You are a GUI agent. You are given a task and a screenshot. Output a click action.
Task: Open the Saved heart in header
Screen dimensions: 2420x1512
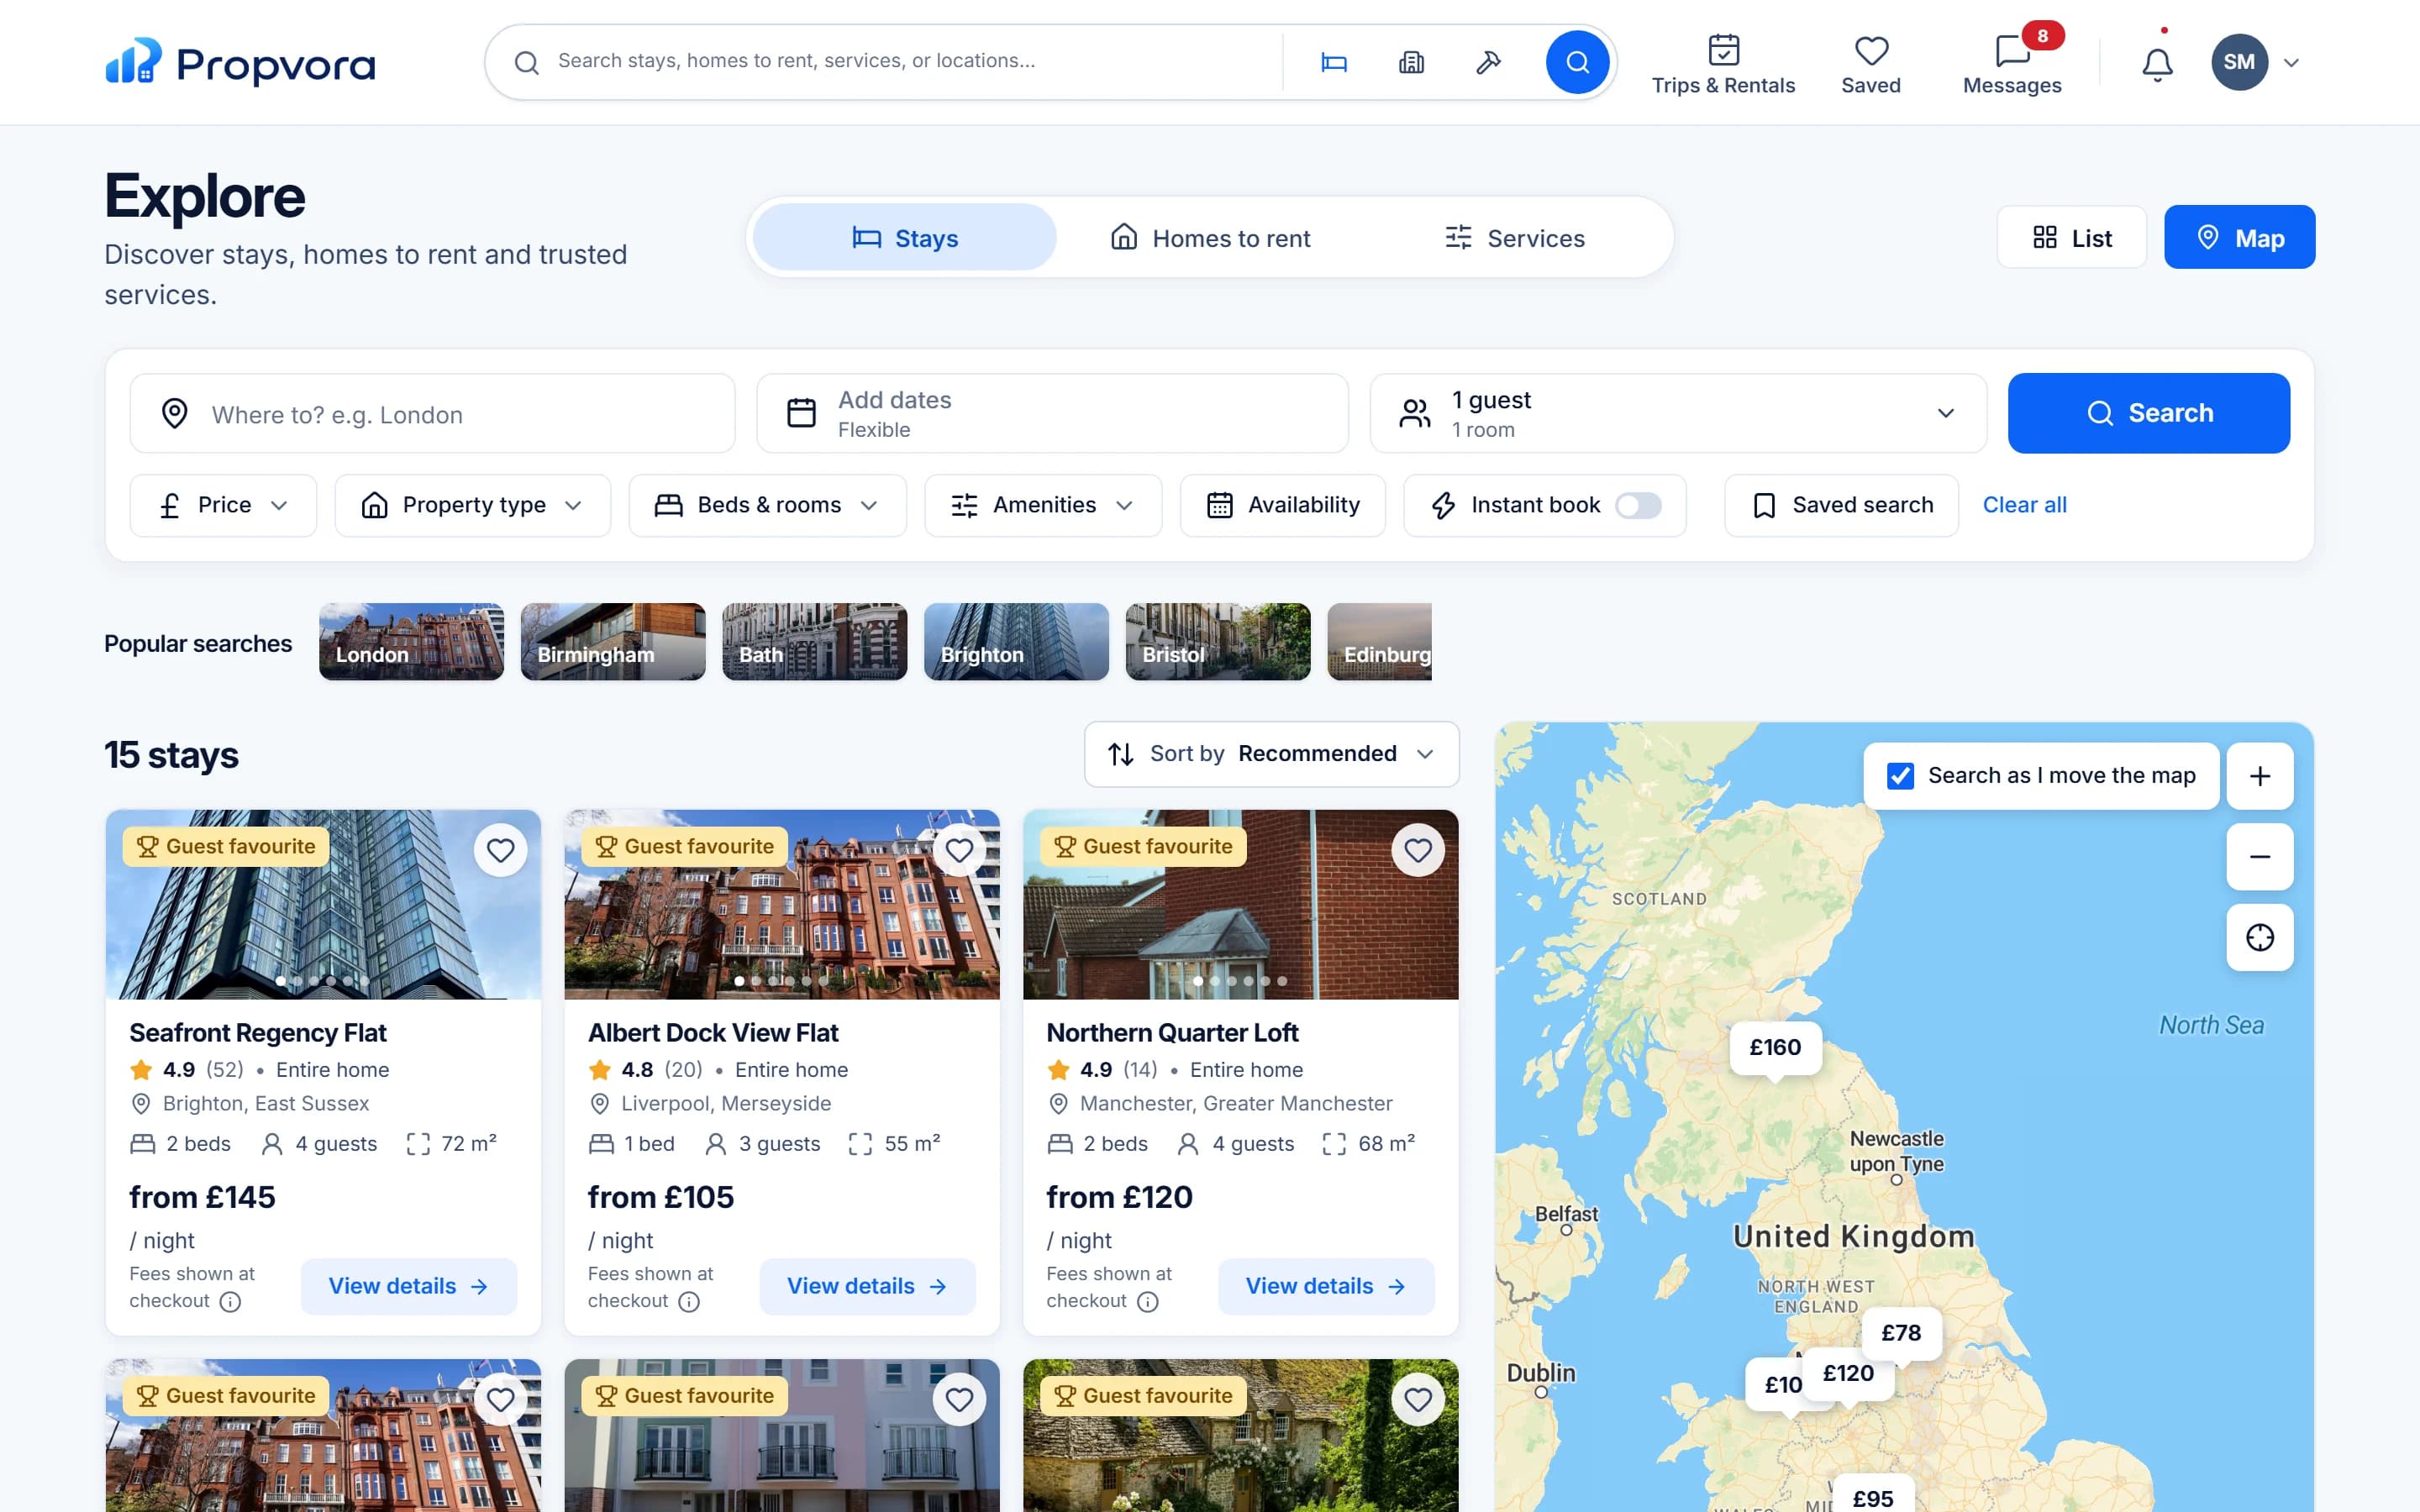[x=1871, y=64]
